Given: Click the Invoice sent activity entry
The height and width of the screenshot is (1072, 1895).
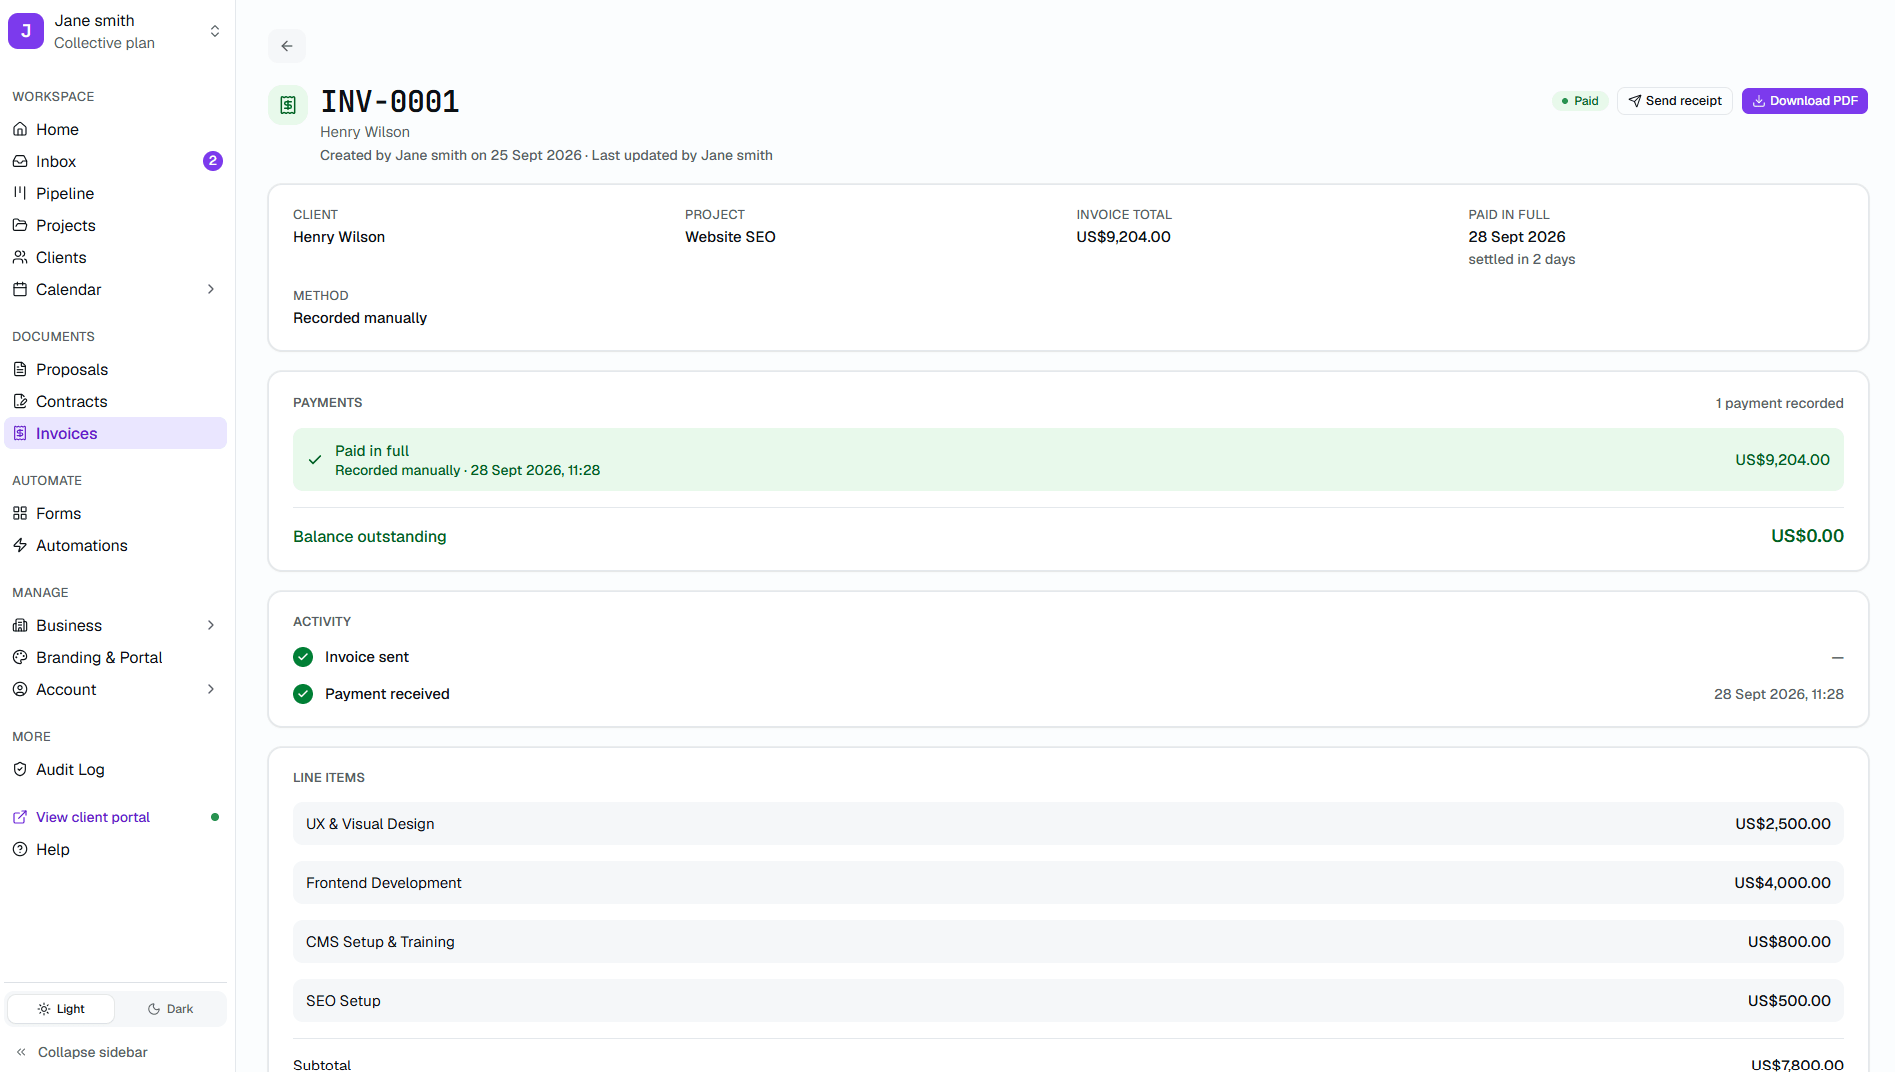Looking at the screenshot, I should (1068, 657).
